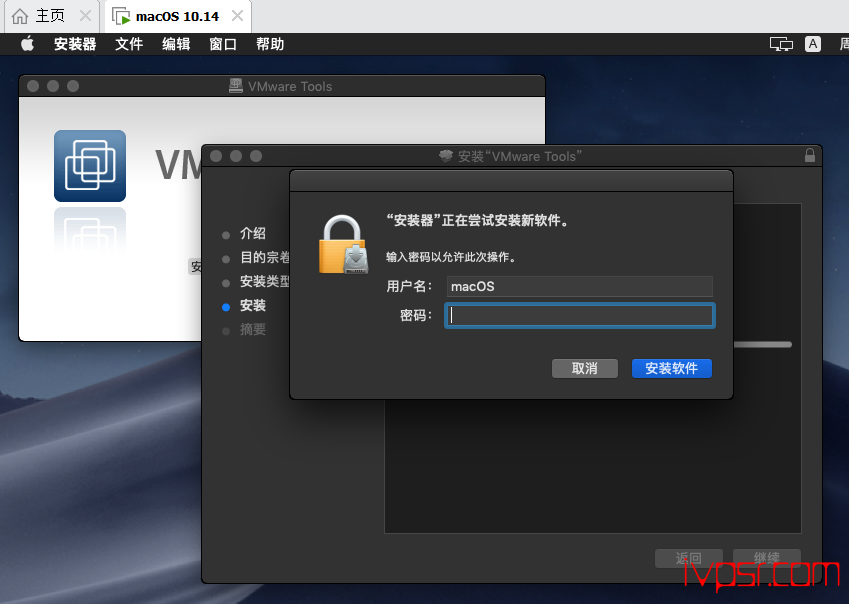849x604 pixels.
Task: Open the display mirroring menu bar icon
Action: point(781,44)
